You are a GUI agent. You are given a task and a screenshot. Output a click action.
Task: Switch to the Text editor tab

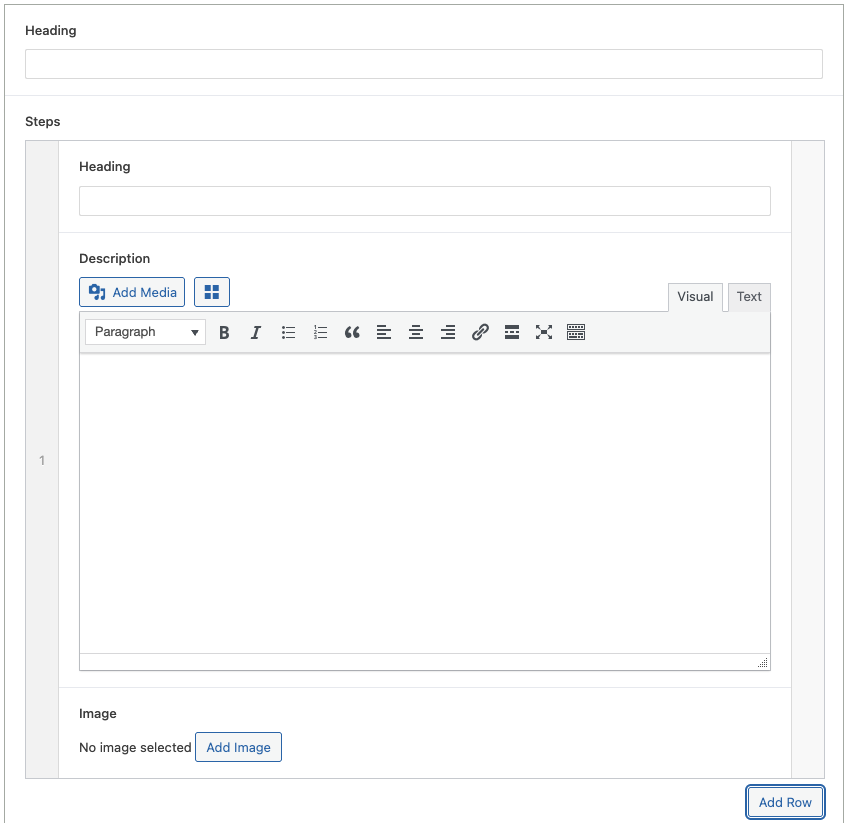[x=749, y=297]
